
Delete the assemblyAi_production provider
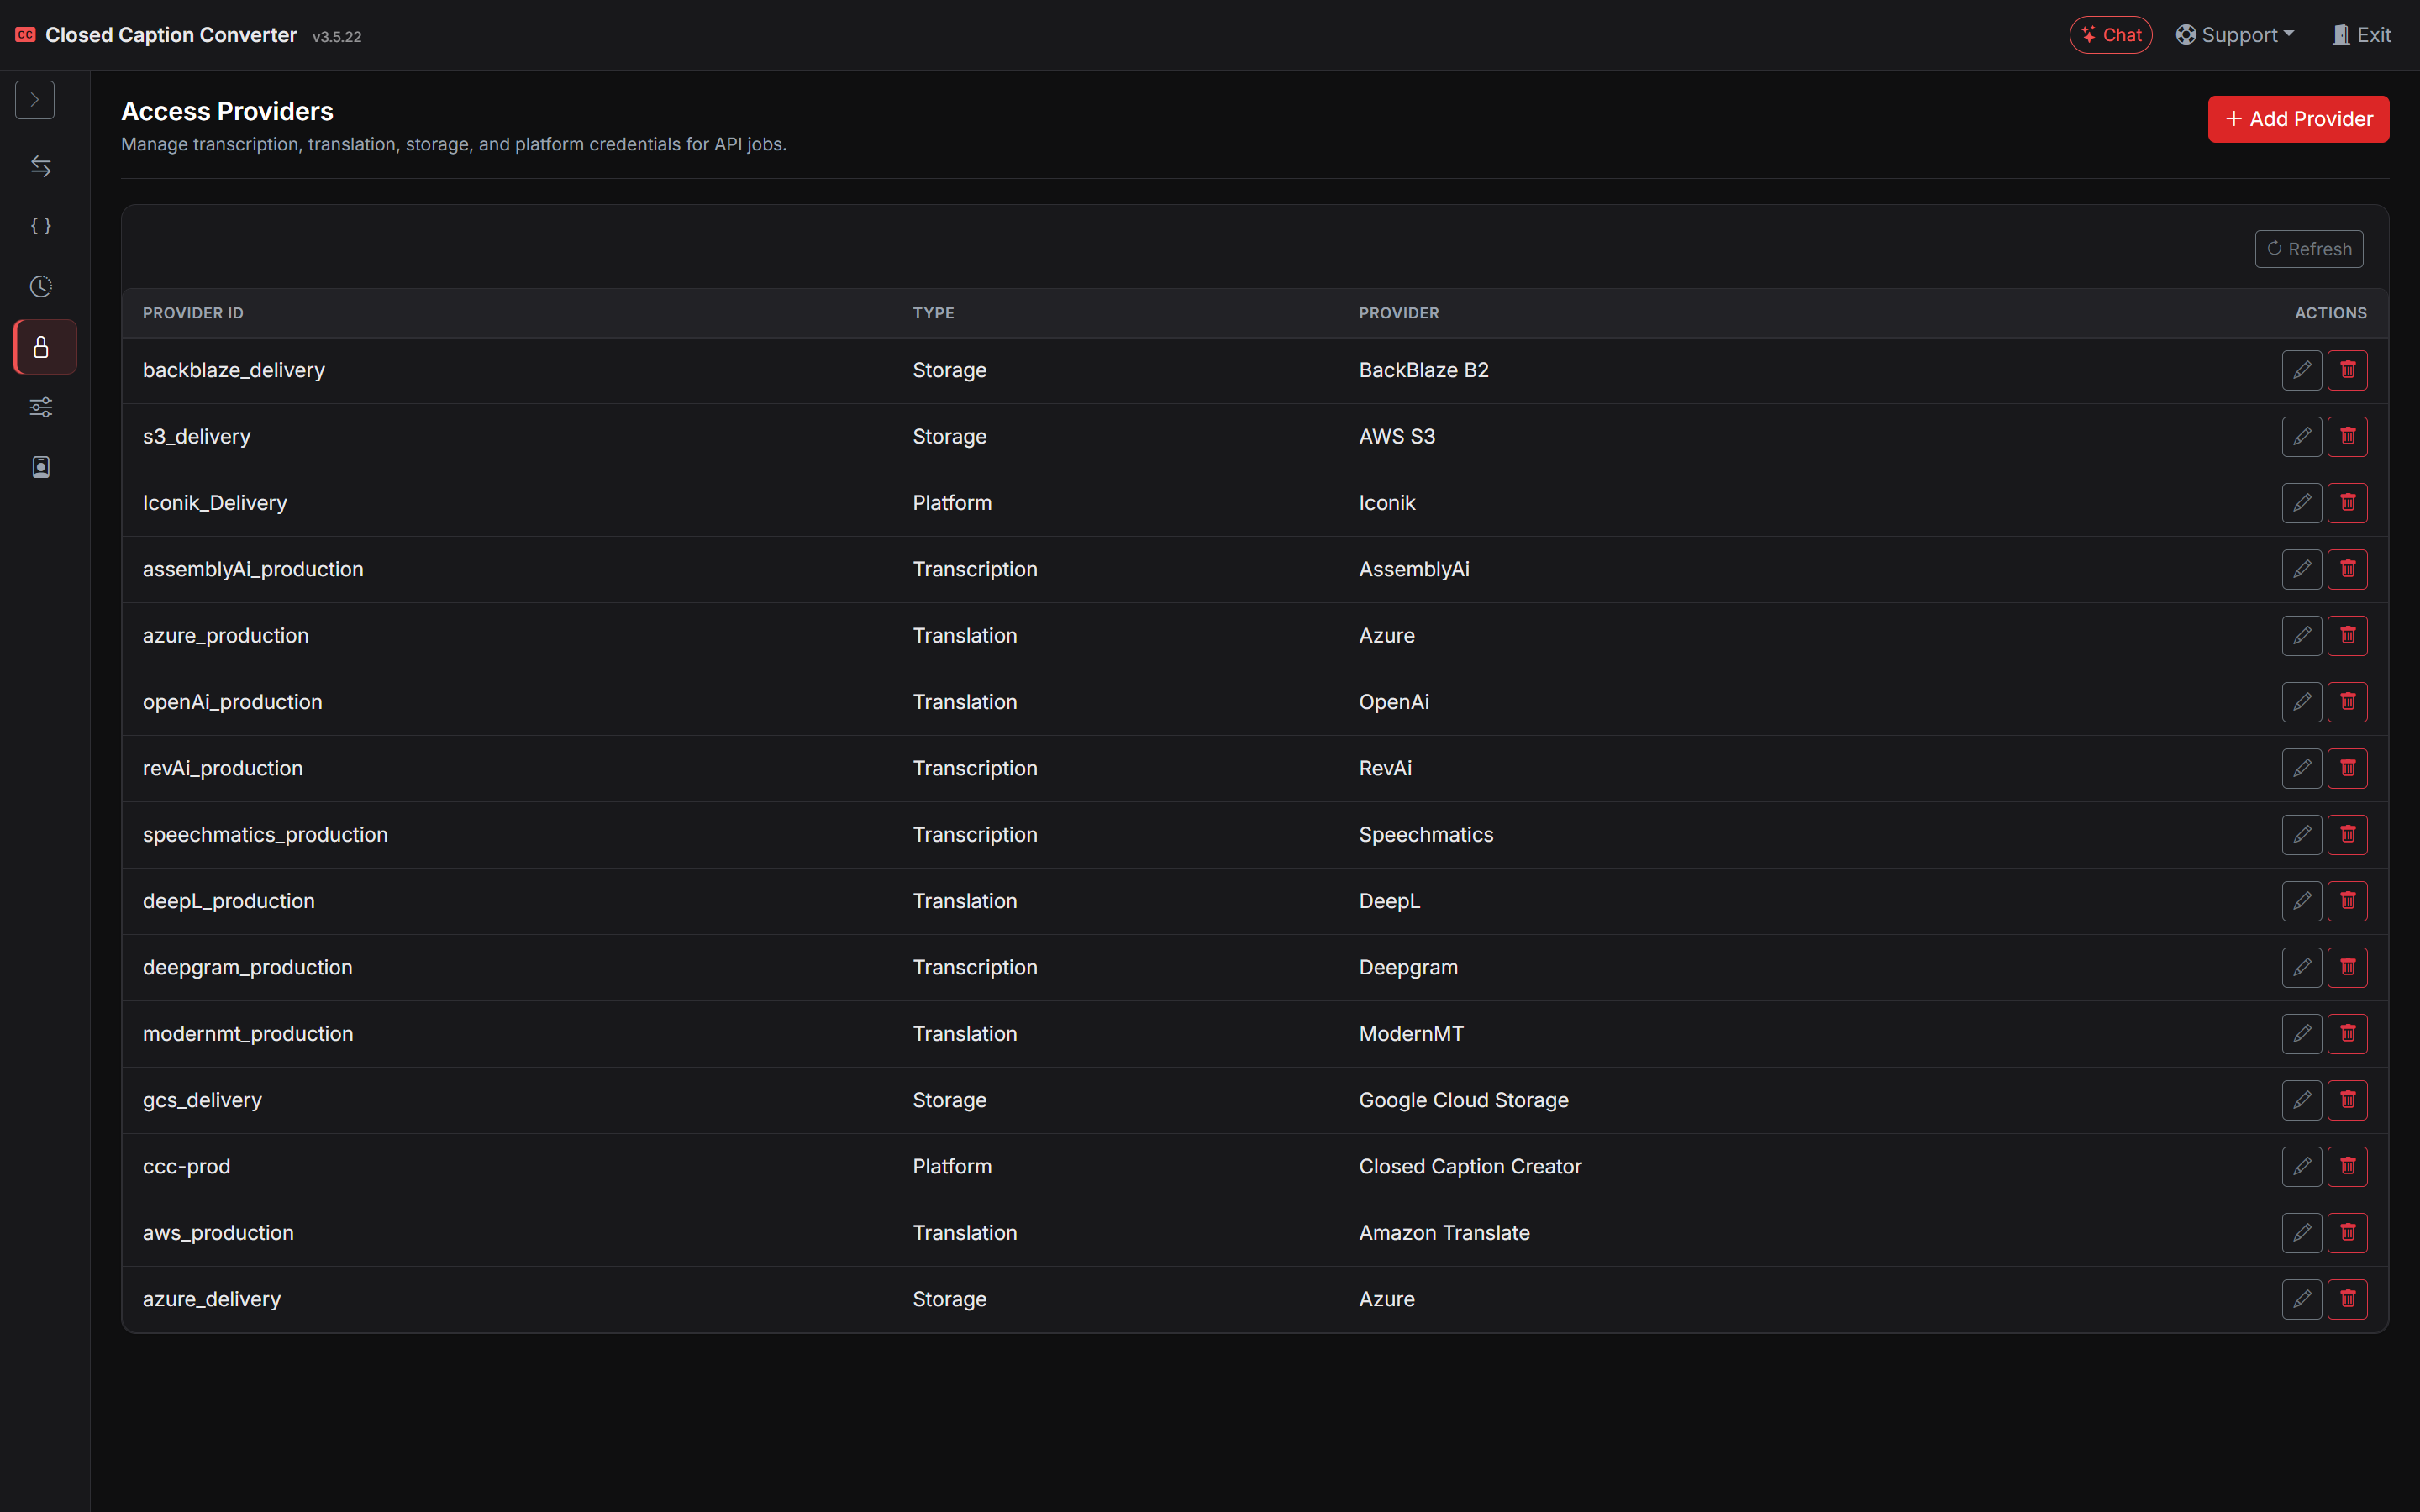pos(2347,569)
